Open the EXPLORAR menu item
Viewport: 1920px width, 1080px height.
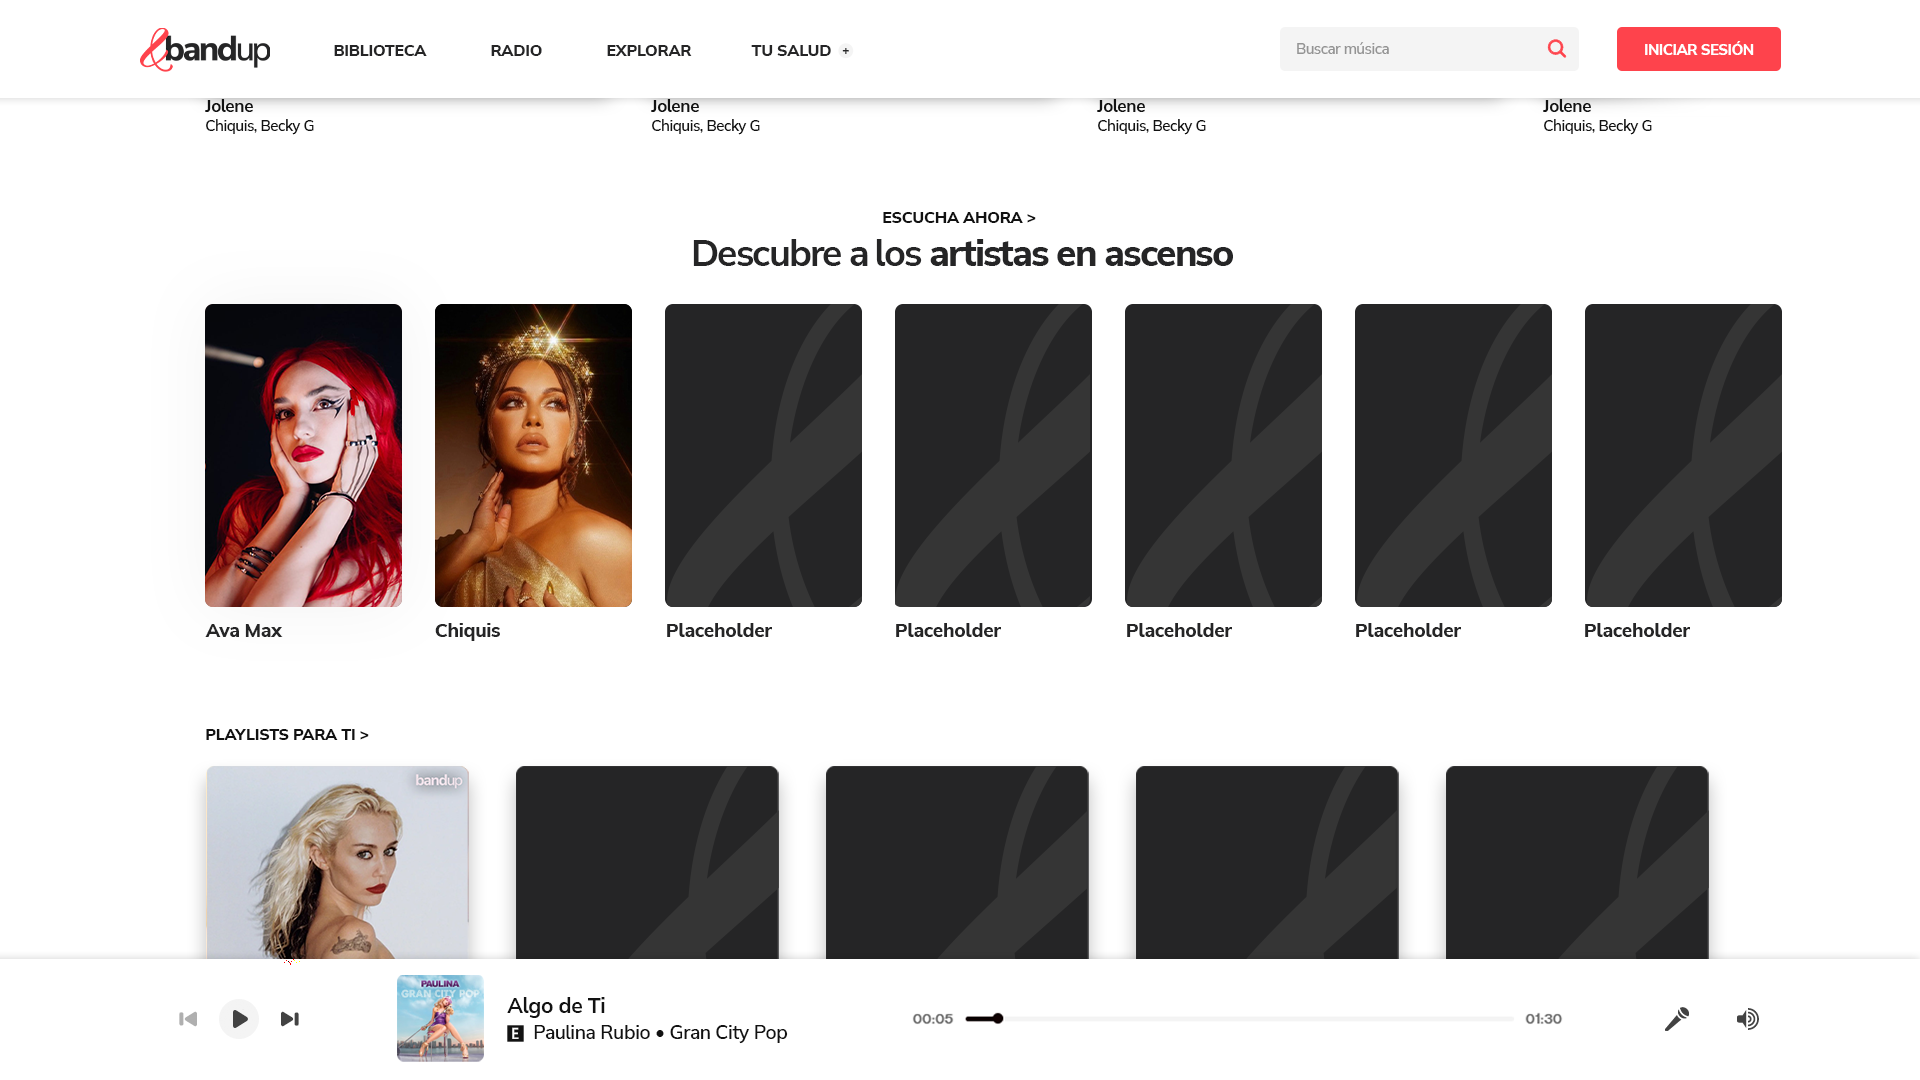tap(649, 51)
